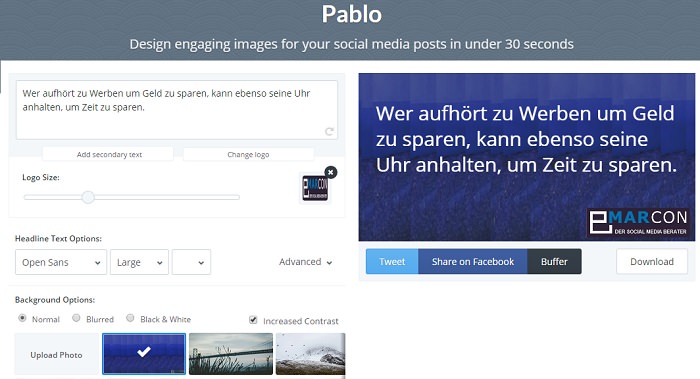The height and width of the screenshot is (379, 700).
Task: Open the Open Sans font dropdown
Action: coord(61,262)
